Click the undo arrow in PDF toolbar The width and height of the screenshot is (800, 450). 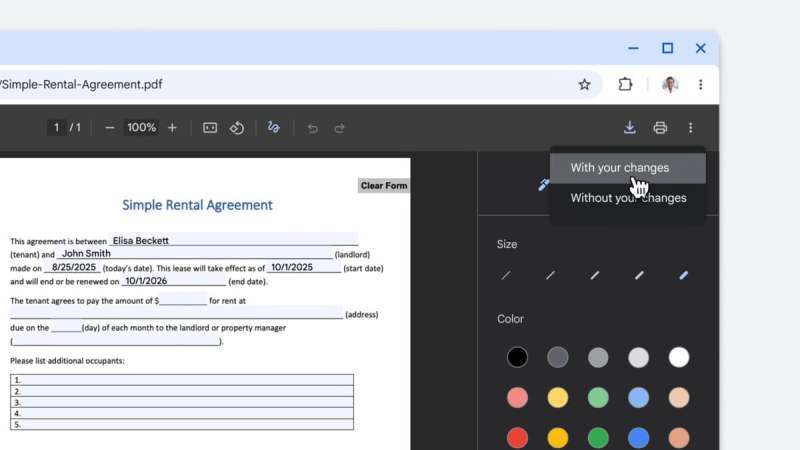(x=313, y=128)
